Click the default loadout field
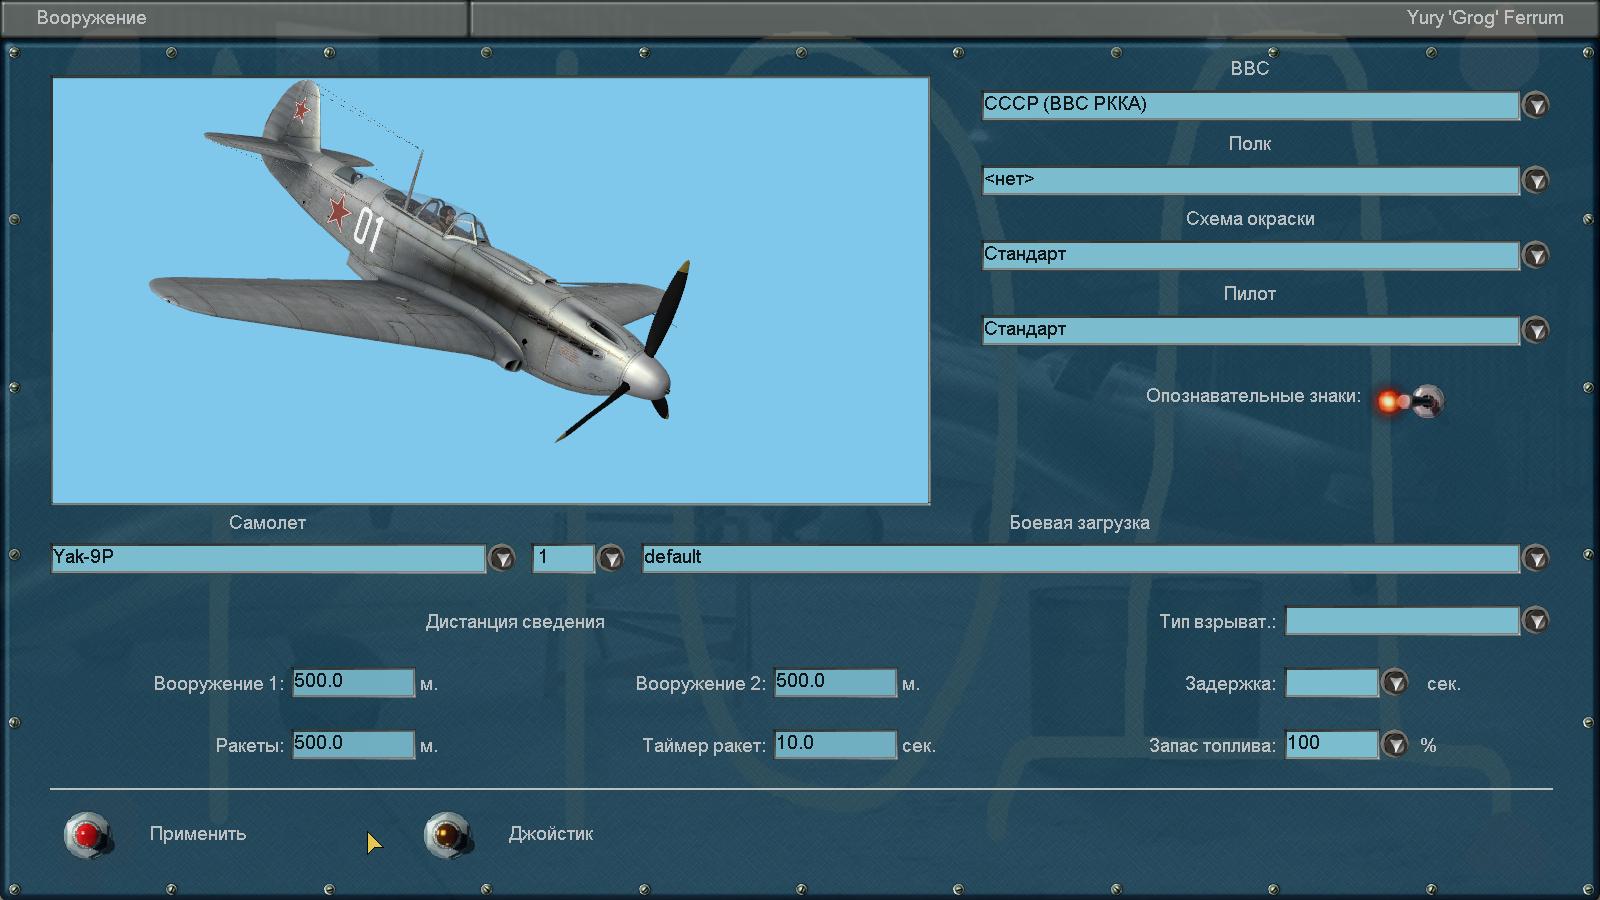1600x900 pixels. pyautogui.click(x=1080, y=558)
